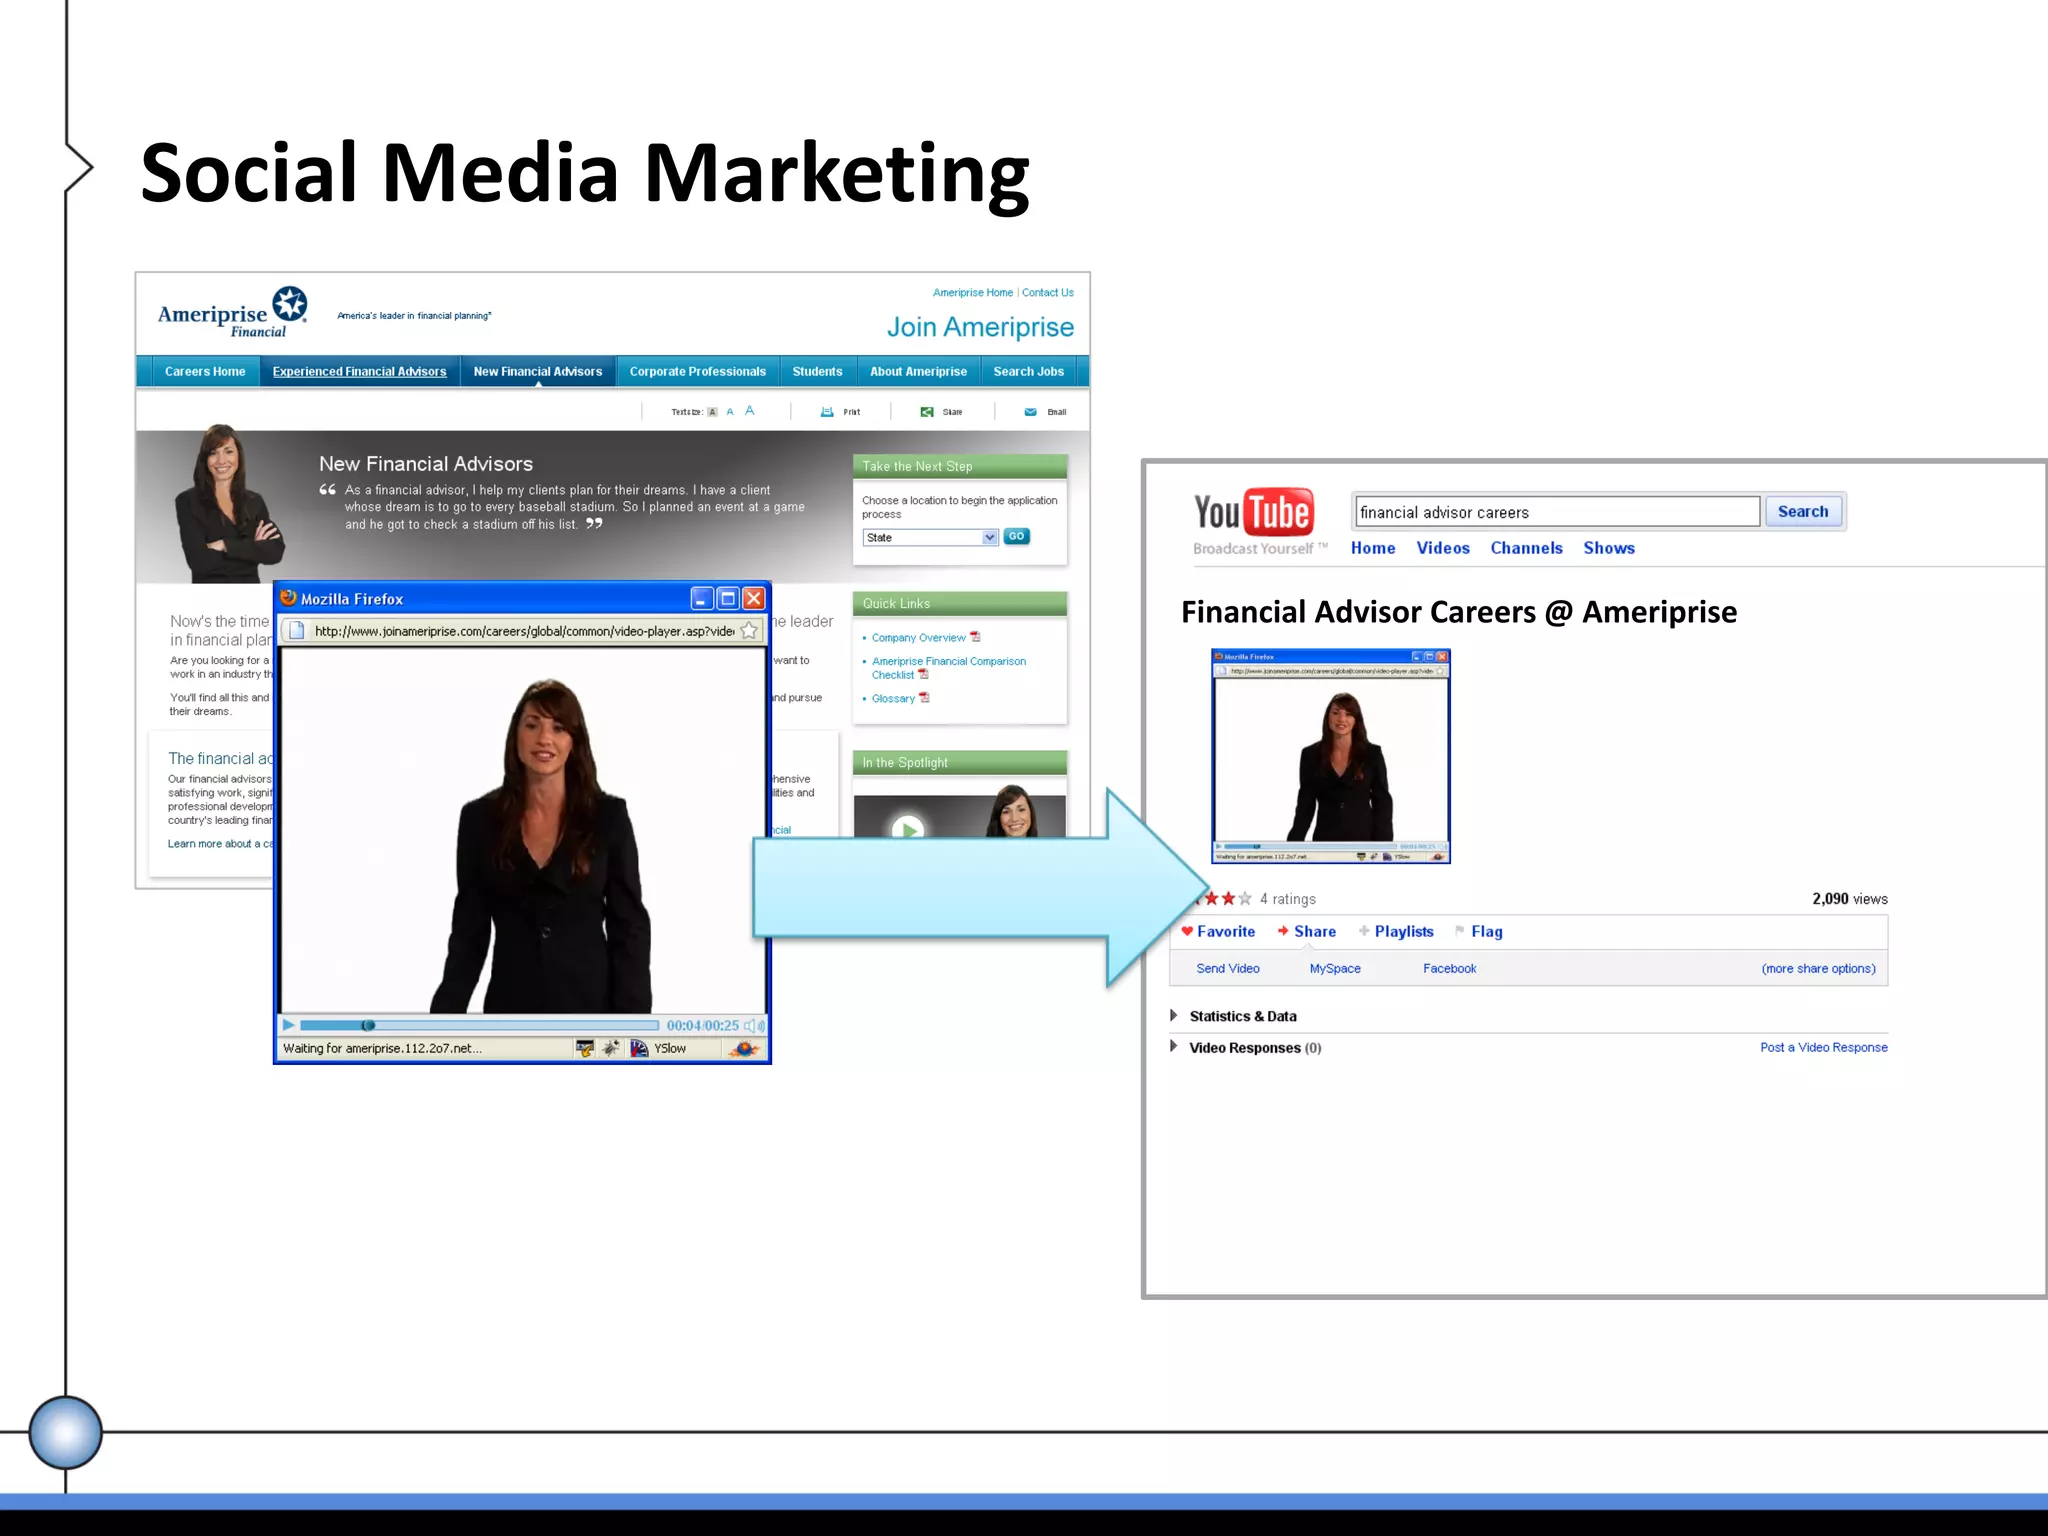This screenshot has width=2048, height=1536.
Task: Mute the Firefox video player volume
Action: tap(755, 1025)
